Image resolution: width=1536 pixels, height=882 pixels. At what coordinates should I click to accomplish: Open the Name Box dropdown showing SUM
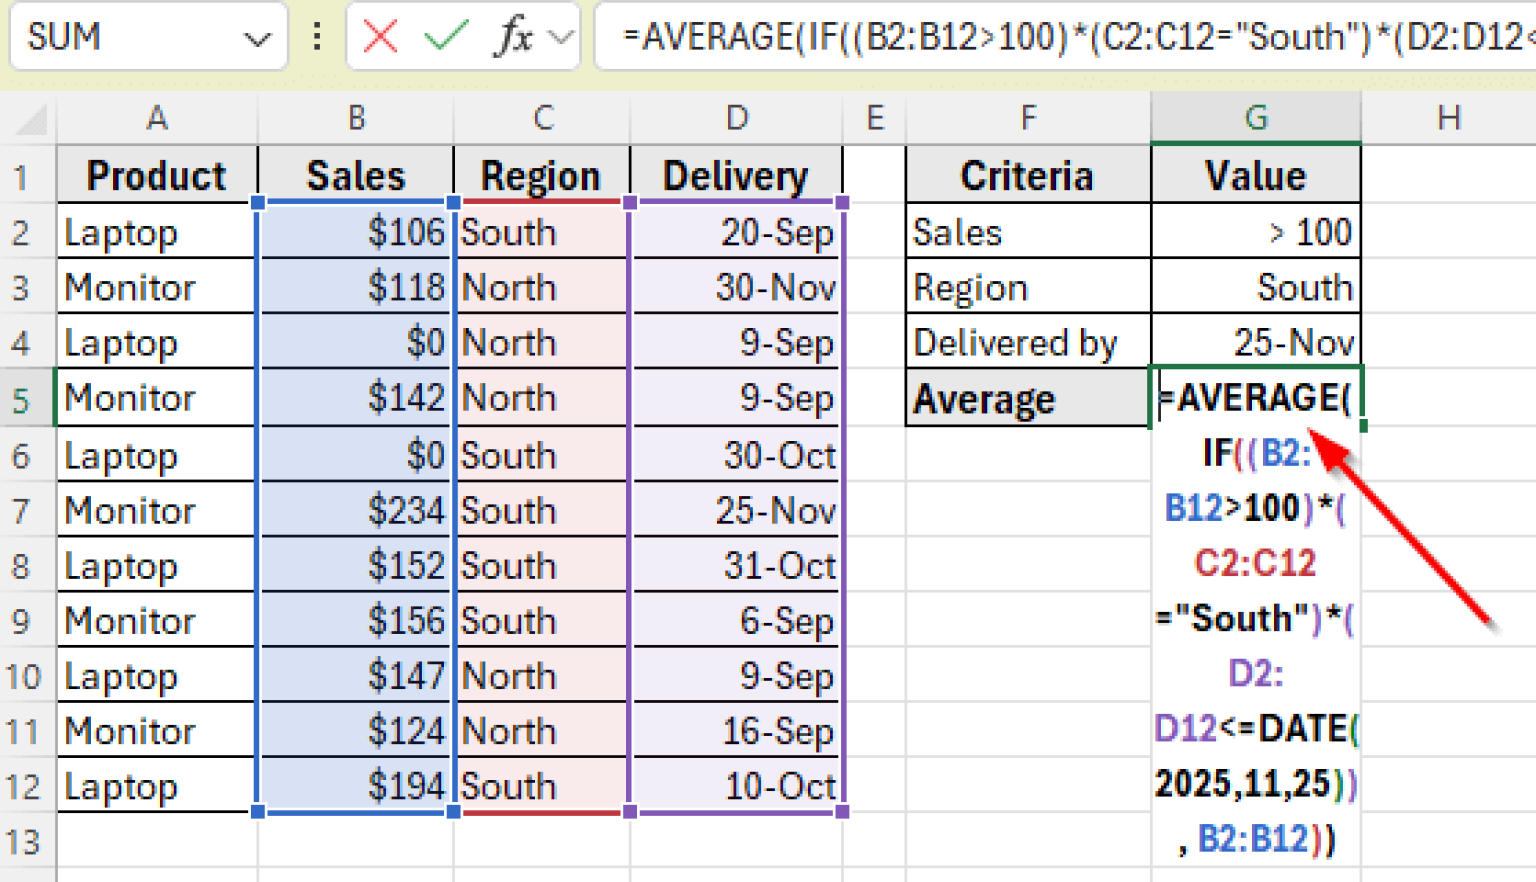(x=258, y=37)
